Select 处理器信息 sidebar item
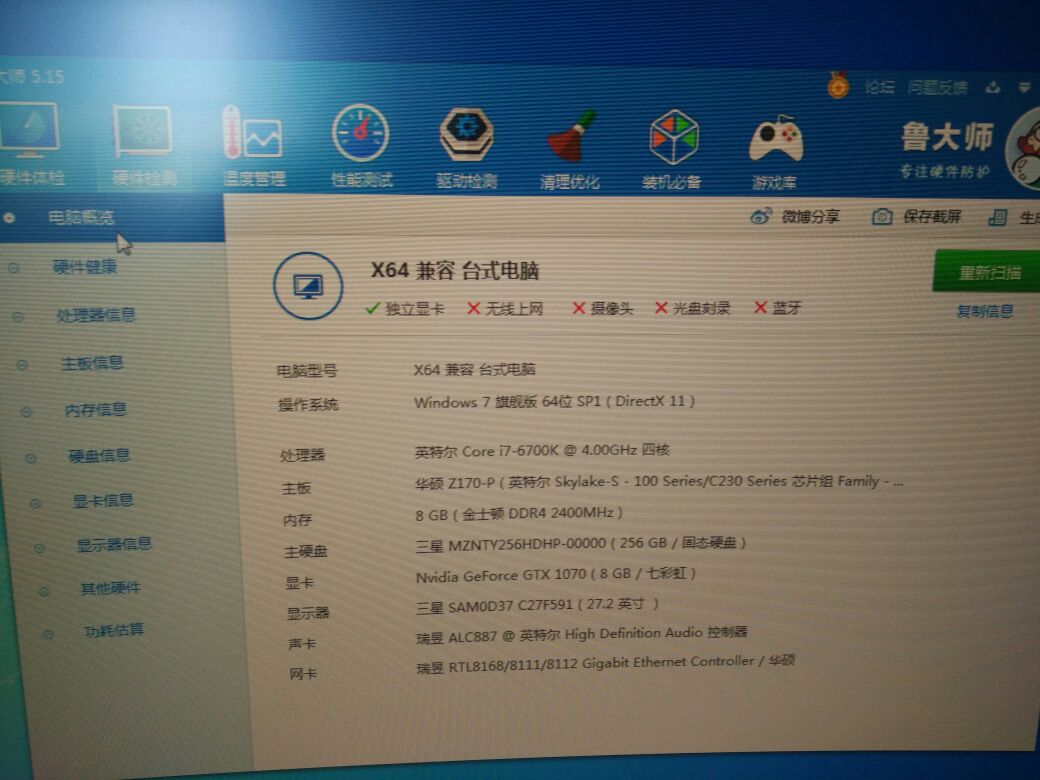 96,315
